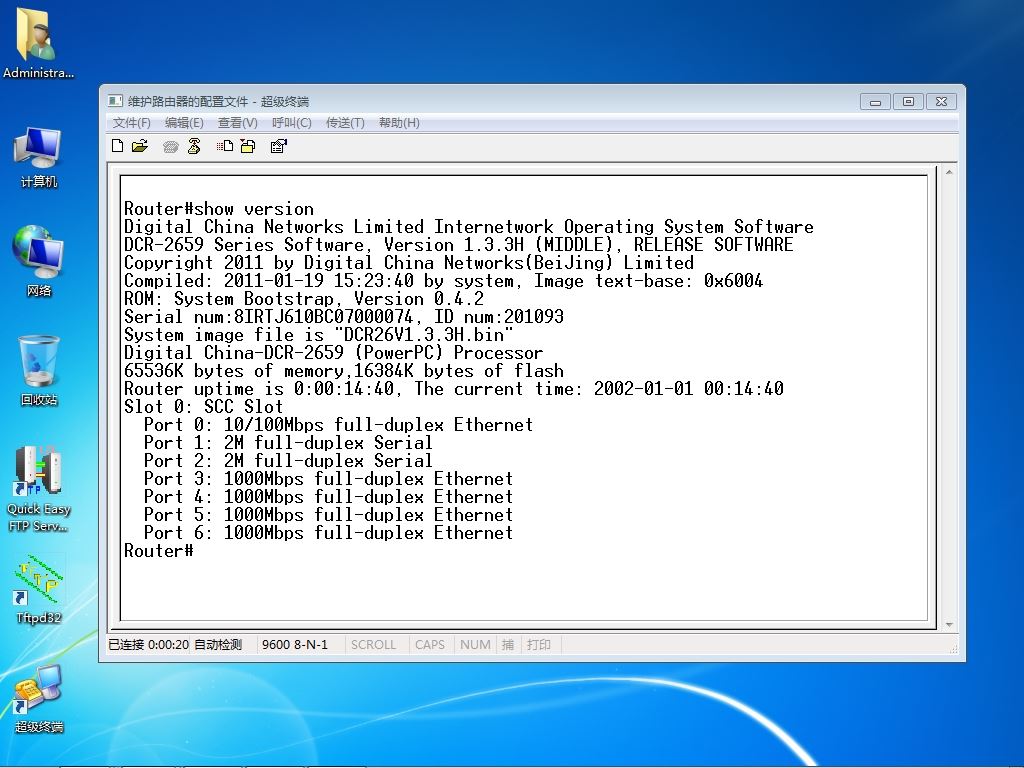The image size is (1024, 768).
Task: Open the 编辑(E) menu
Action: pyautogui.click(x=184, y=123)
